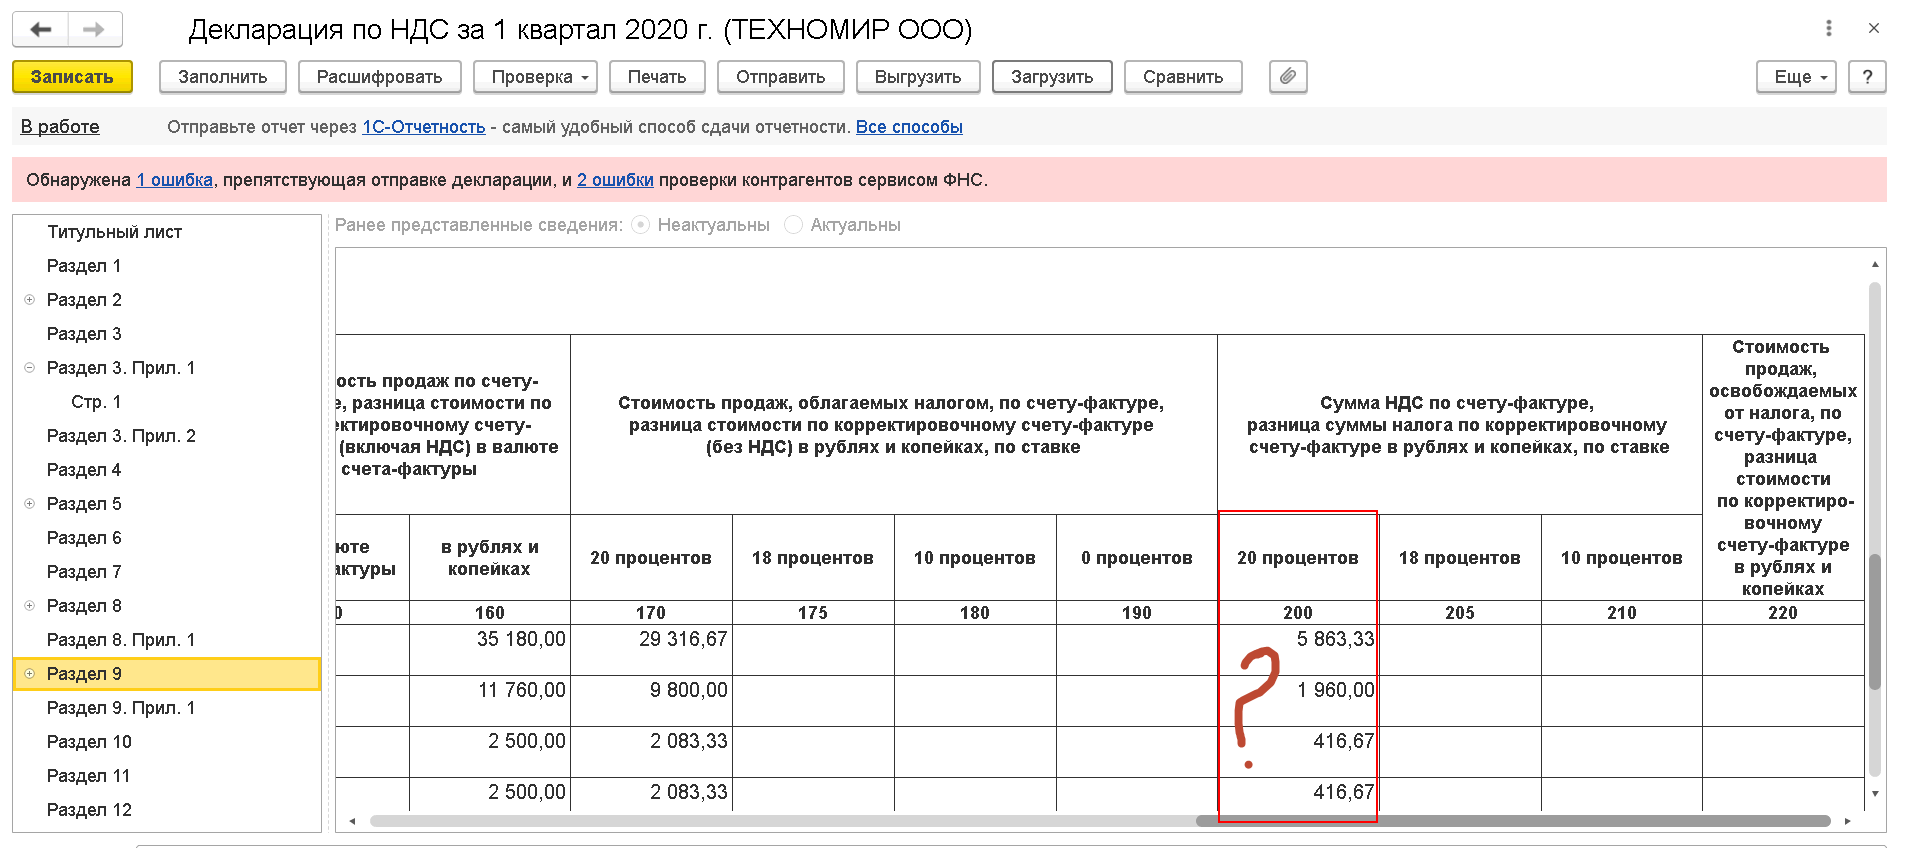Select the cell with 1 960,00
The width and height of the screenshot is (1907, 848).
tap(1298, 701)
